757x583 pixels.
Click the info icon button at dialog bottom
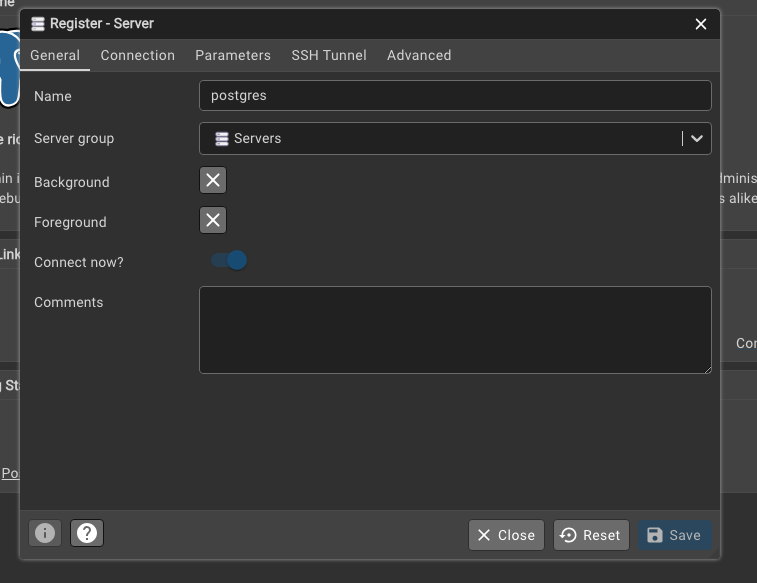[44, 534]
